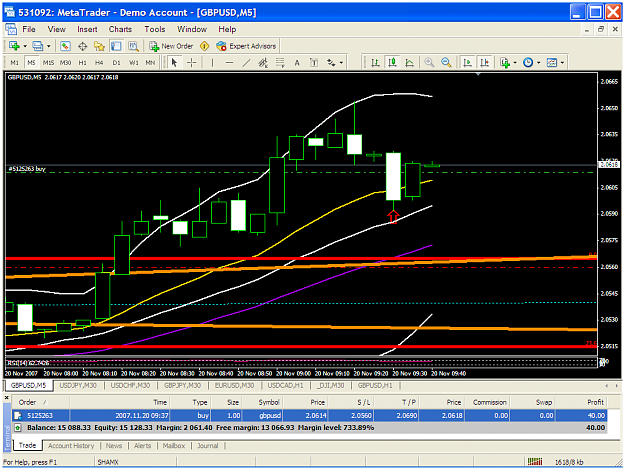Open the File menu
This screenshot has width=625, height=470.
pos(29,29)
